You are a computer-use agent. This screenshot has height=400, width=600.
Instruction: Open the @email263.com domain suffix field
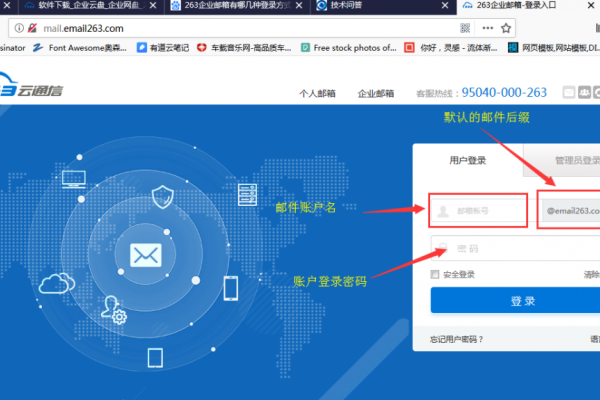coord(570,211)
